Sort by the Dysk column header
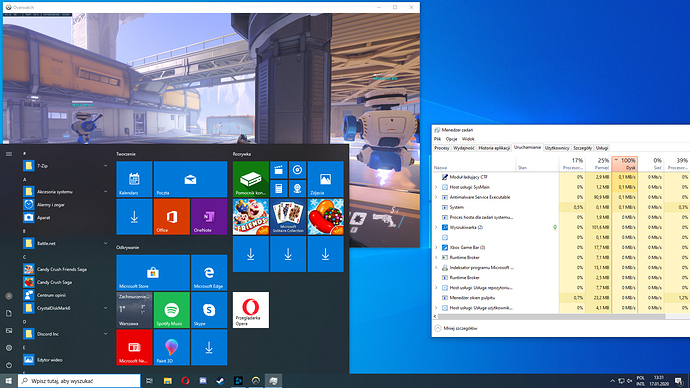 (624, 163)
